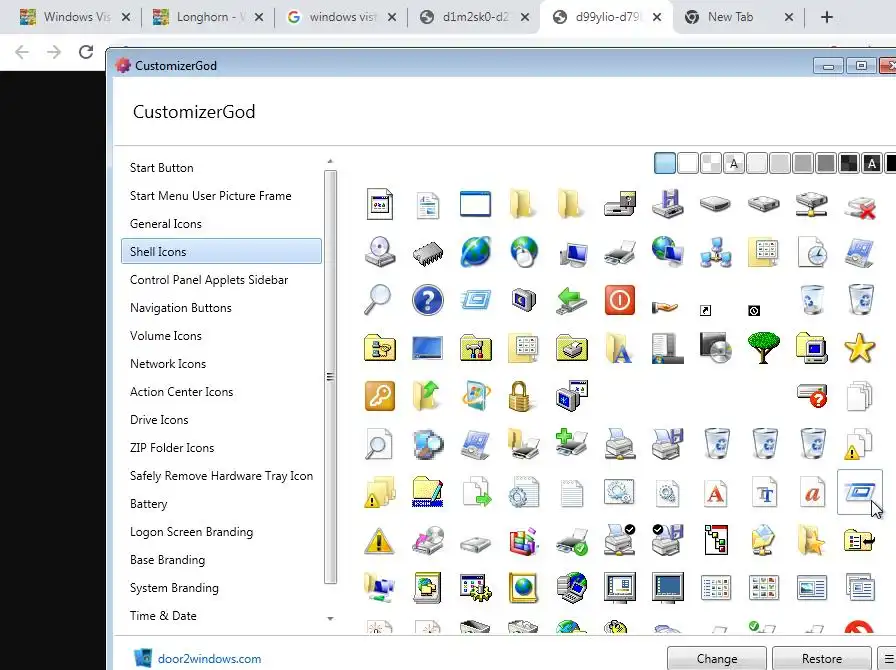Reload the browser page
The image size is (896, 670).
click(x=86, y=52)
